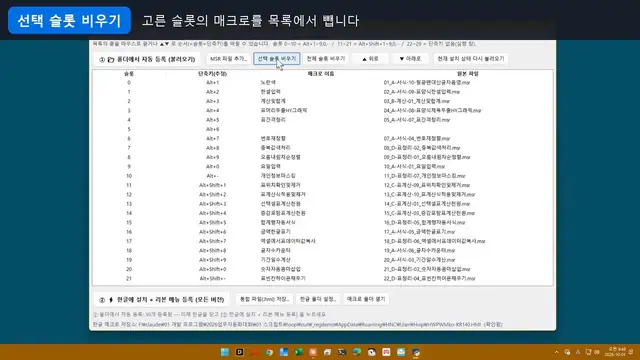Click the '슬롯' column header

click(x=129, y=74)
